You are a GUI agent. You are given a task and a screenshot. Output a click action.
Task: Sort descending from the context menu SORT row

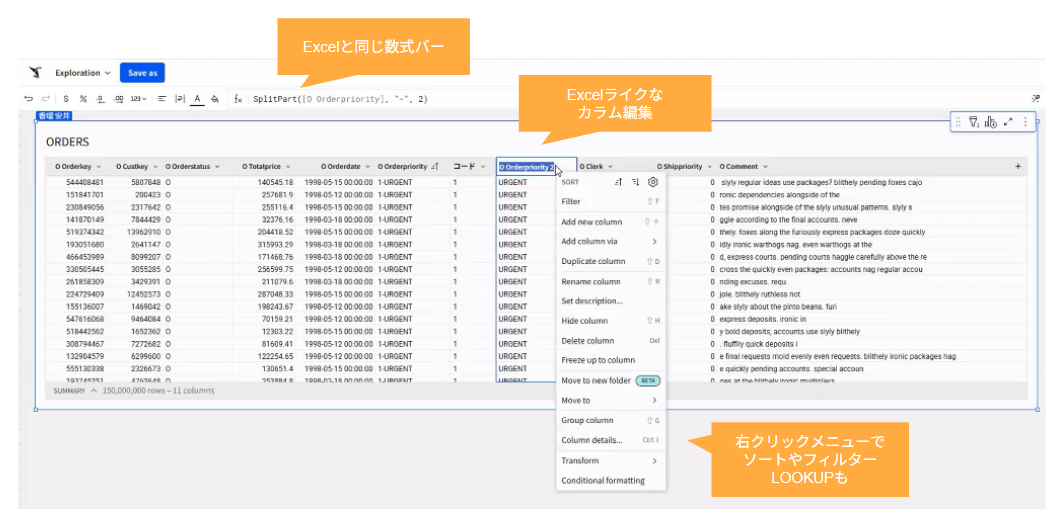tap(635, 182)
